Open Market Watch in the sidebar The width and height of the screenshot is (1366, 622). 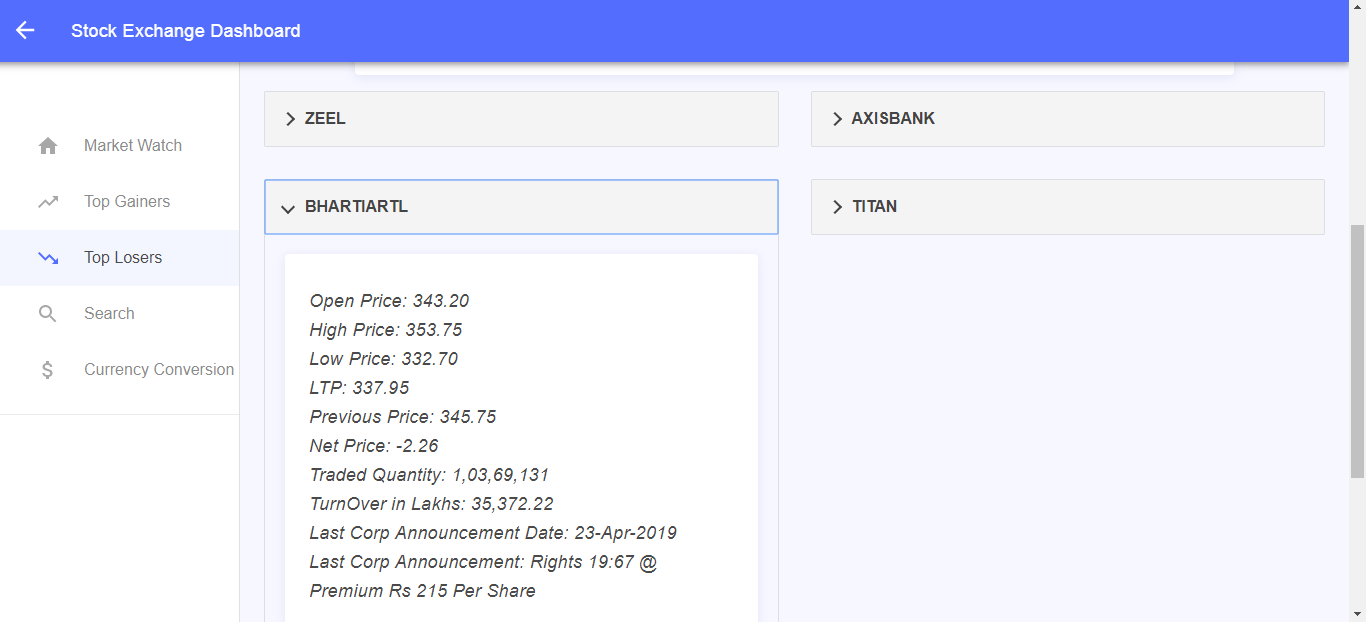(x=120, y=146)
